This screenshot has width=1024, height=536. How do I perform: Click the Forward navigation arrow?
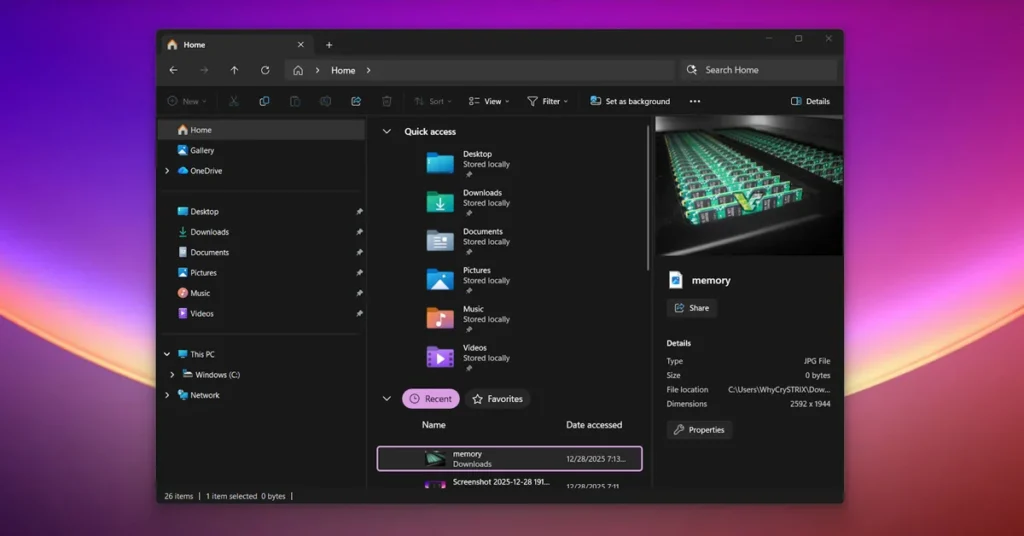click(x=204, y=71)
